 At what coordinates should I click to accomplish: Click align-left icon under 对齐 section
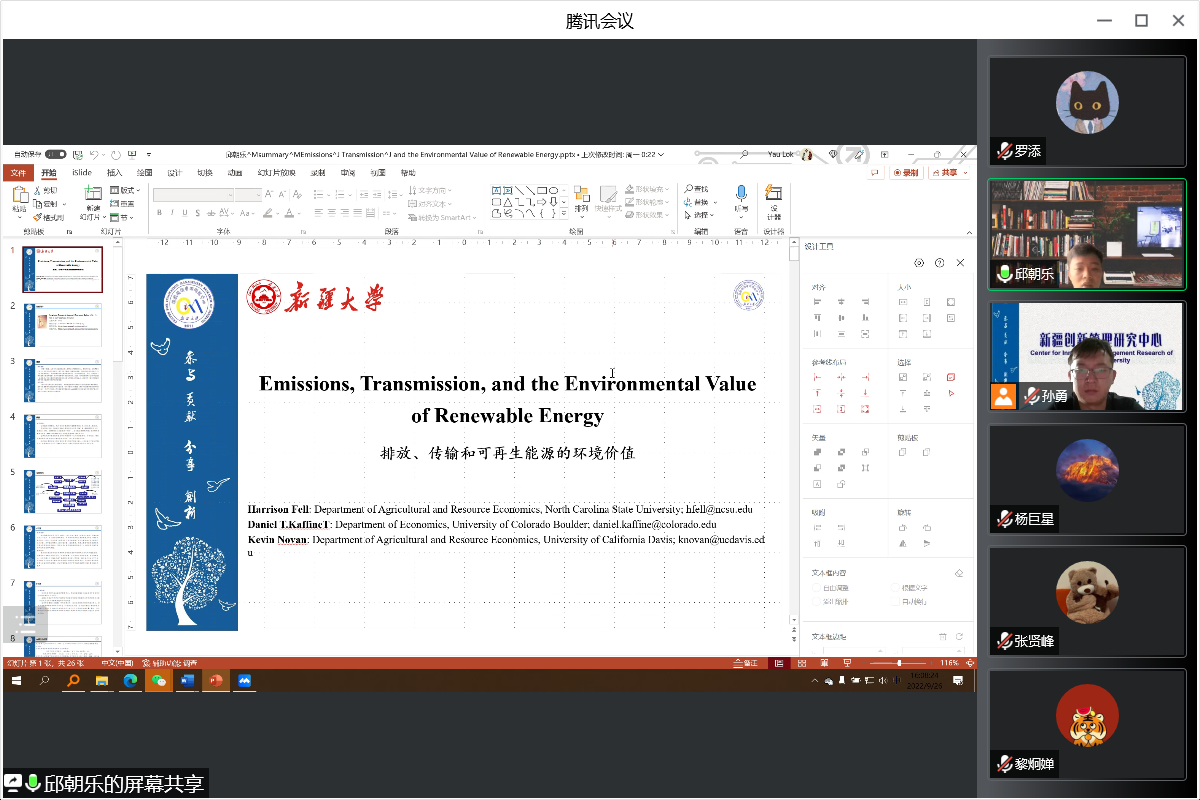tap(817, 302)
